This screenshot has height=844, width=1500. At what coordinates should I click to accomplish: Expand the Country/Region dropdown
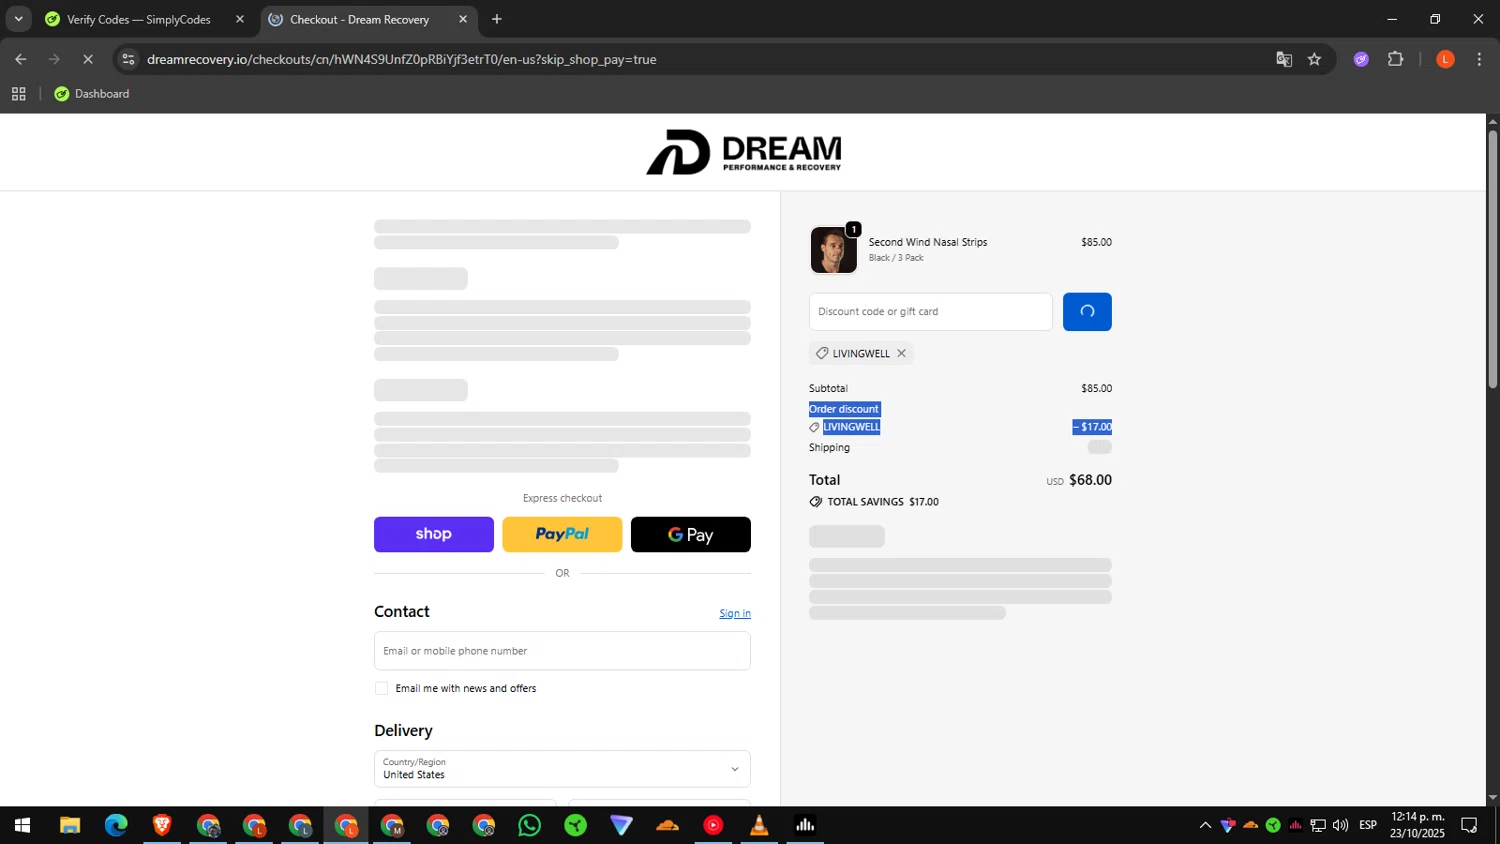tap(562, 769)
